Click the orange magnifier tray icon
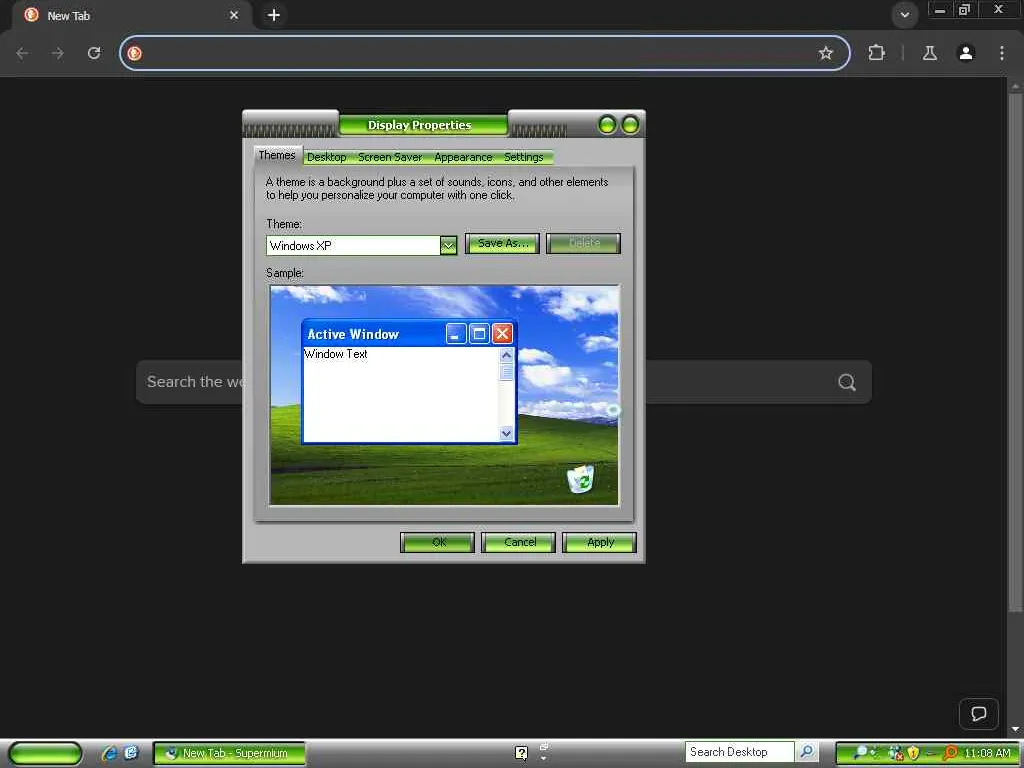 (x=950, y=753)
